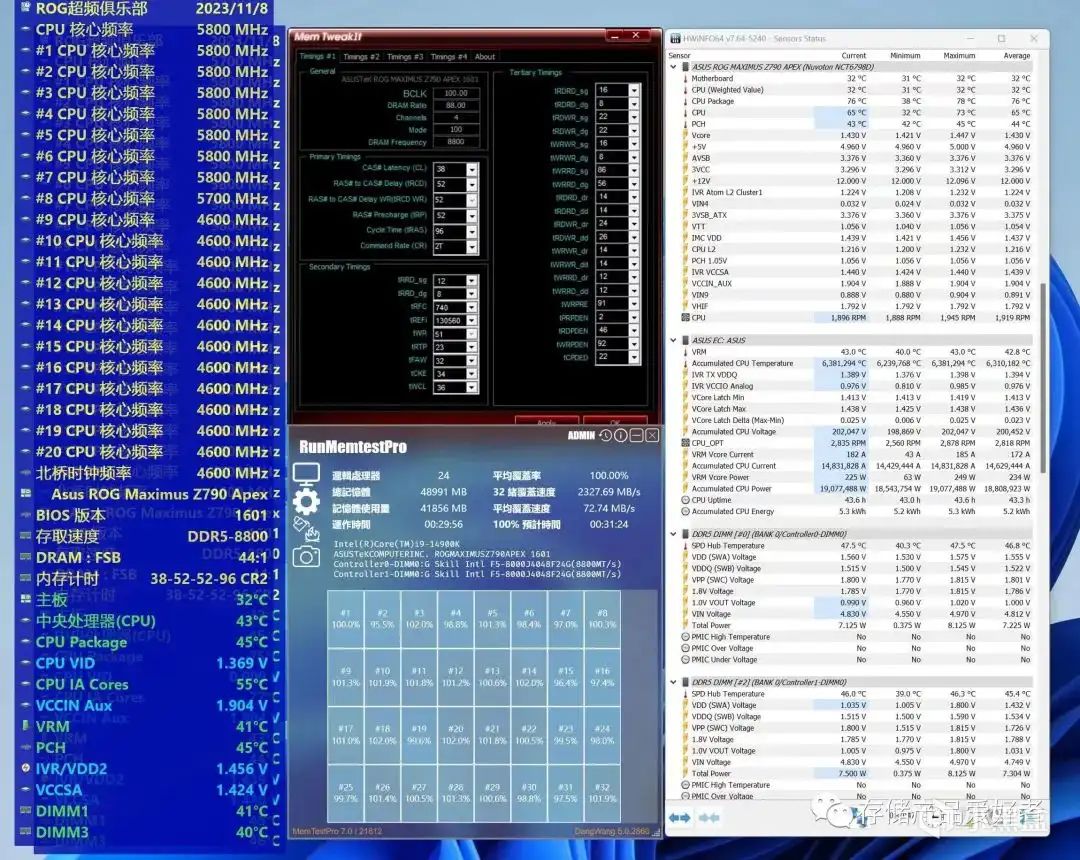Close the RunMemtestPro window
Image resolution: width=1080 pixels, height=860 pixels.
pos(652,435)
